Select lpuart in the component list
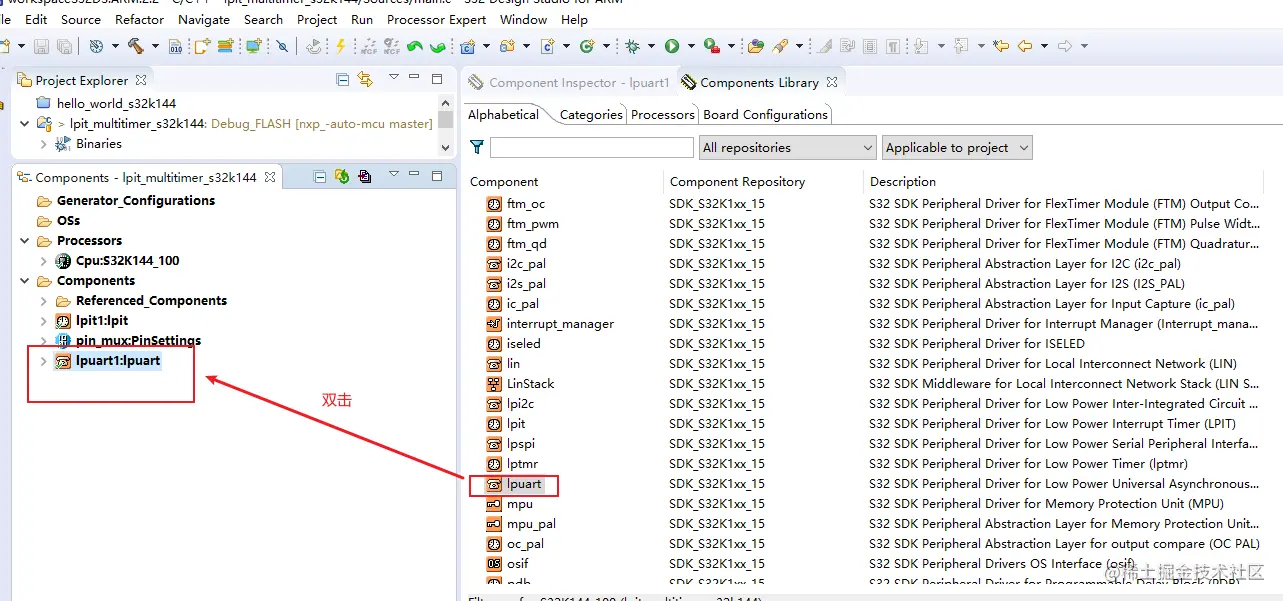The image size is (1283, 601). [x=524, y=484]
